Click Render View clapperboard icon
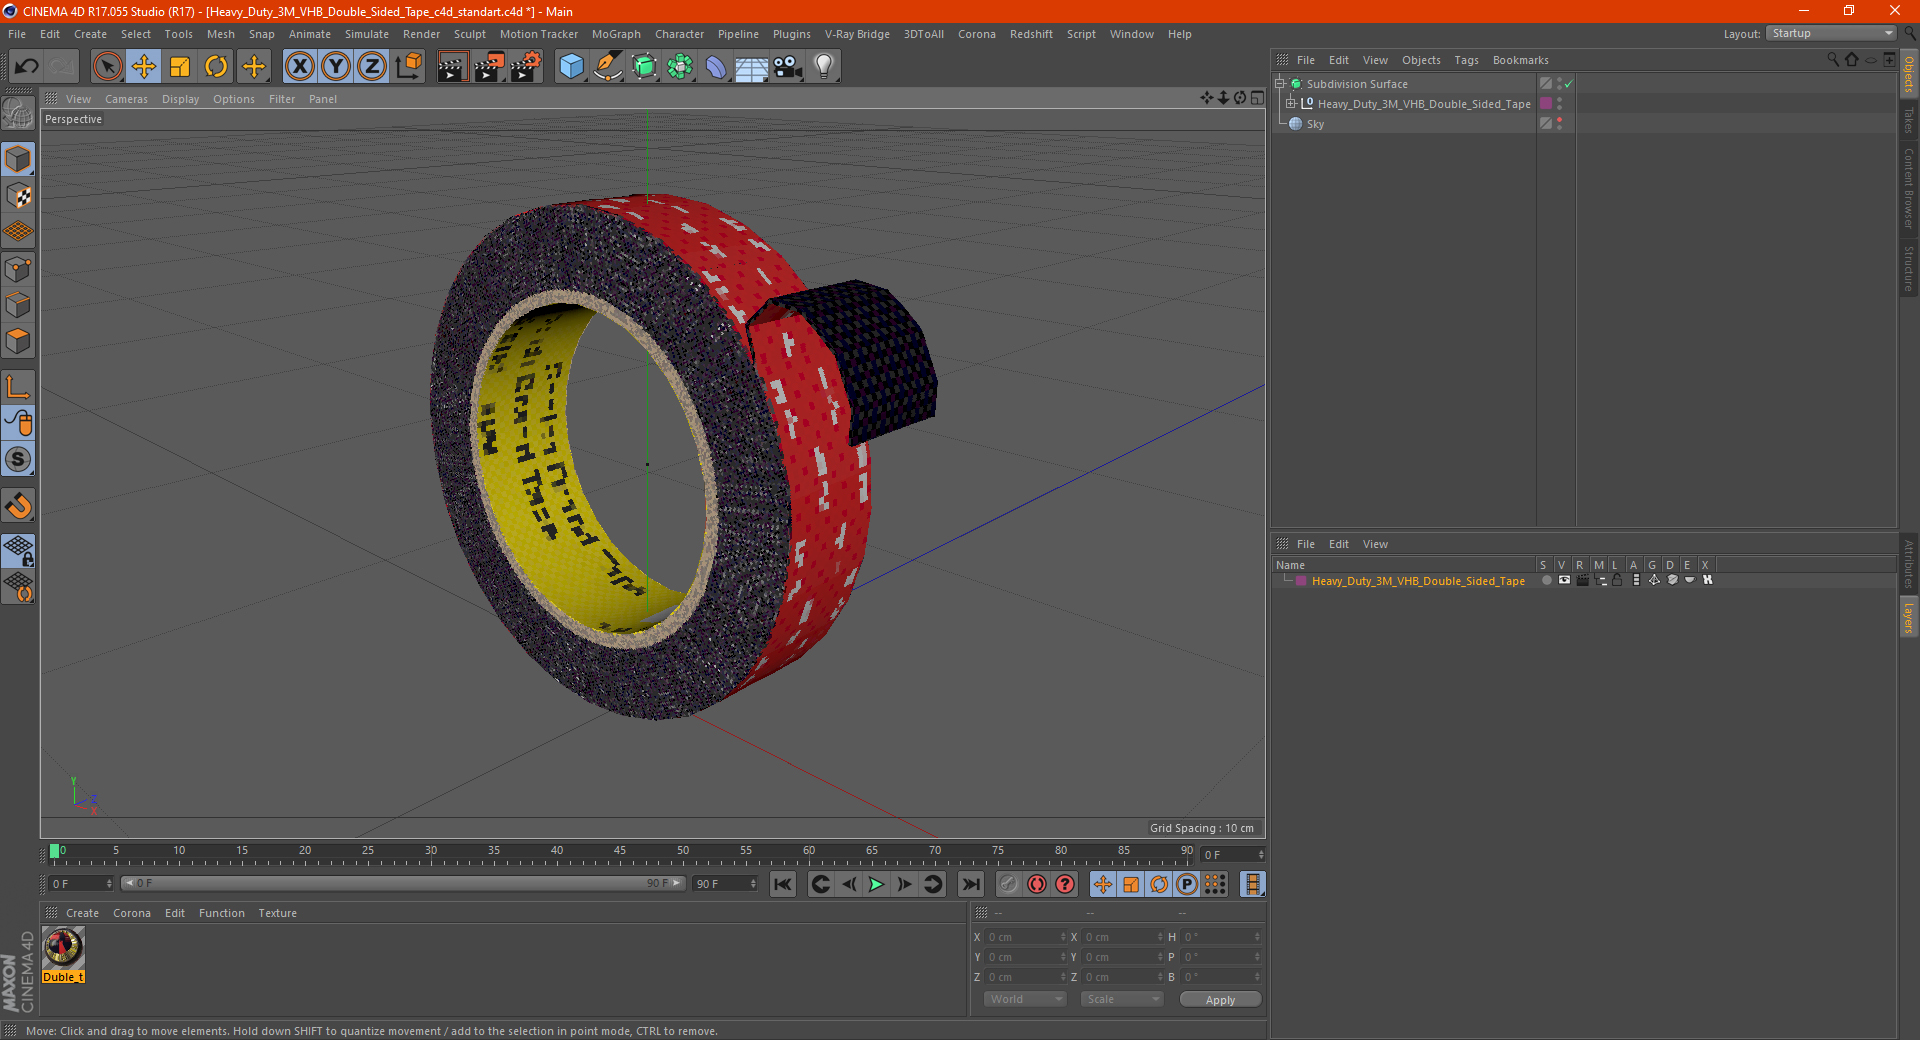The image size is (1920, 1040). 452,67
